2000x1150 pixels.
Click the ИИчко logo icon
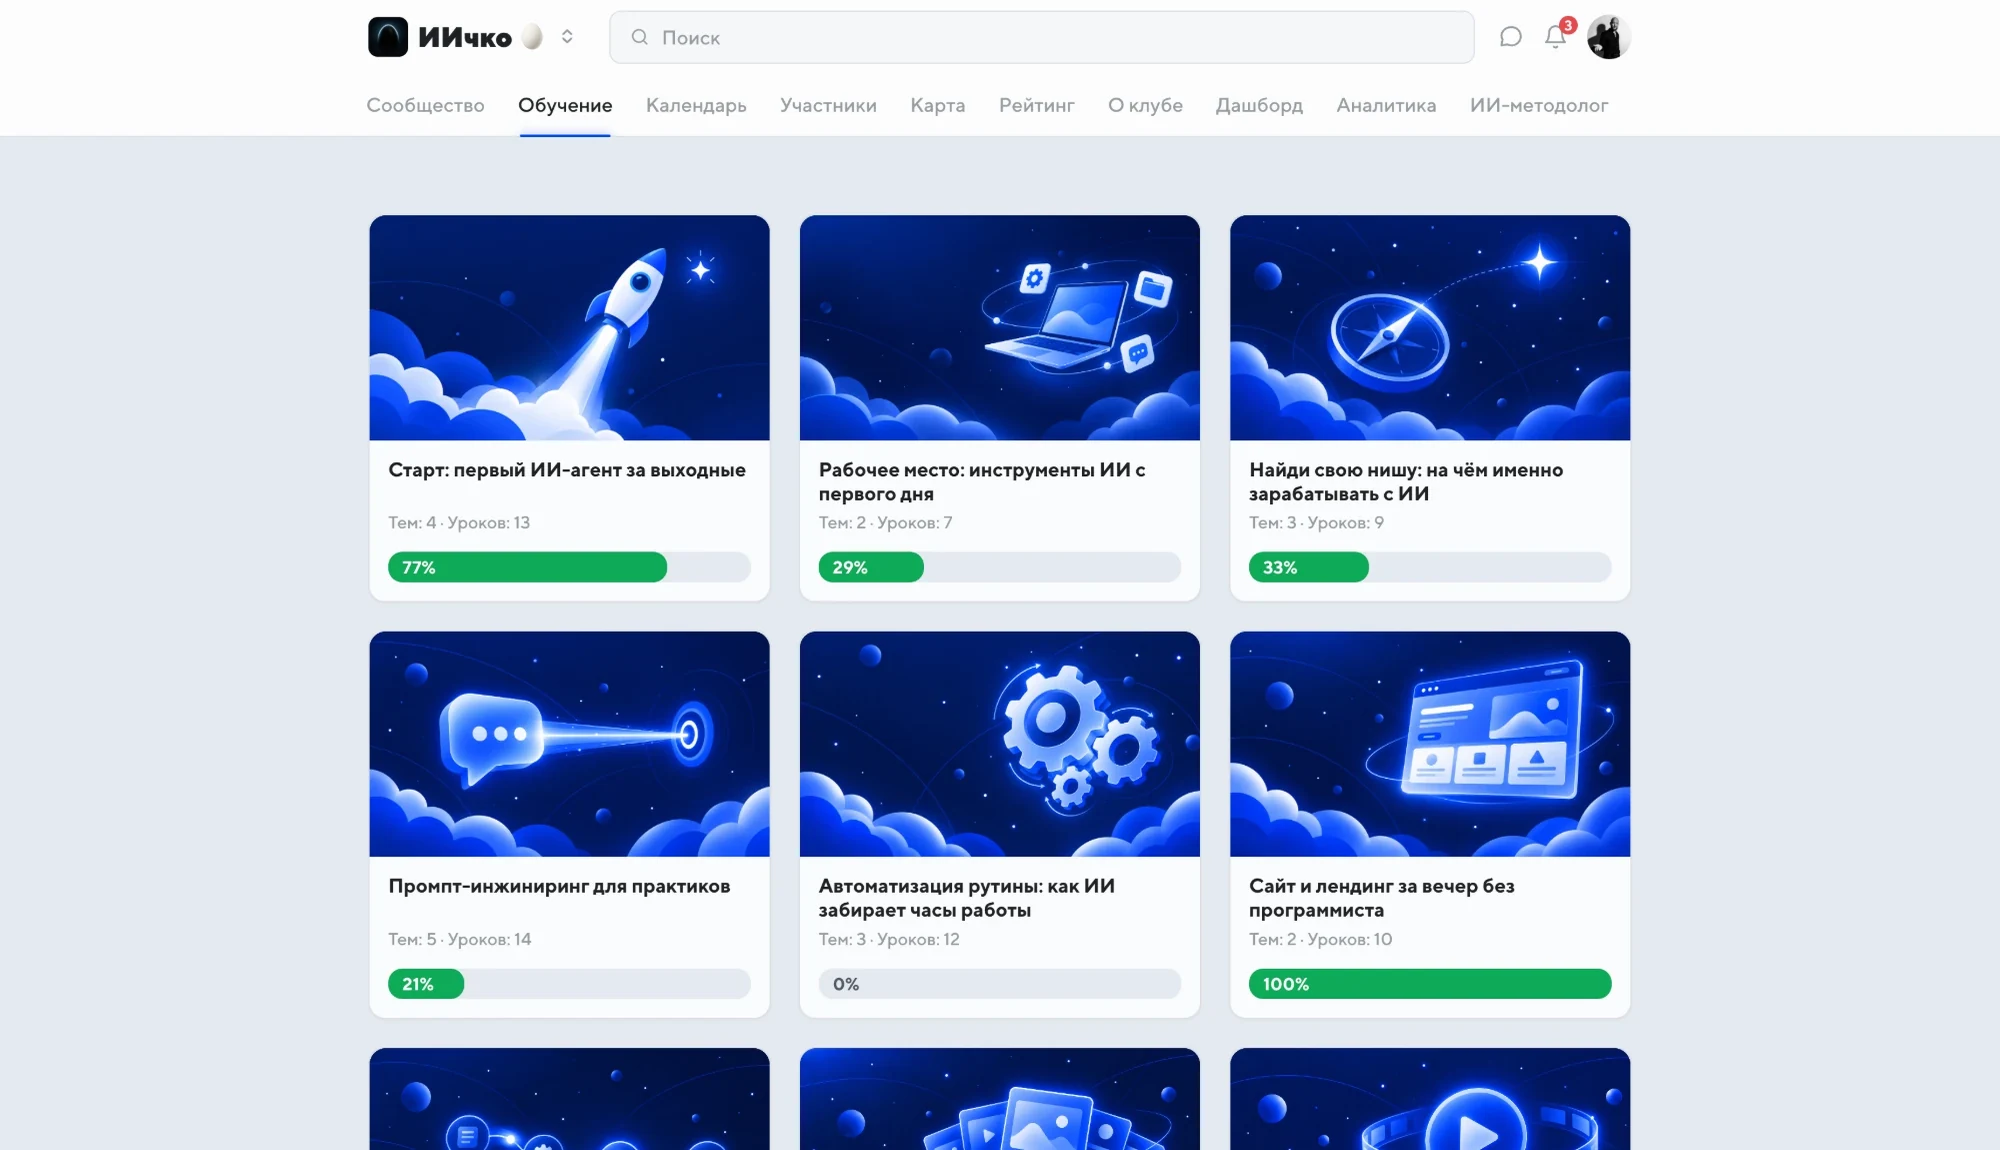[x=388, y=37]
